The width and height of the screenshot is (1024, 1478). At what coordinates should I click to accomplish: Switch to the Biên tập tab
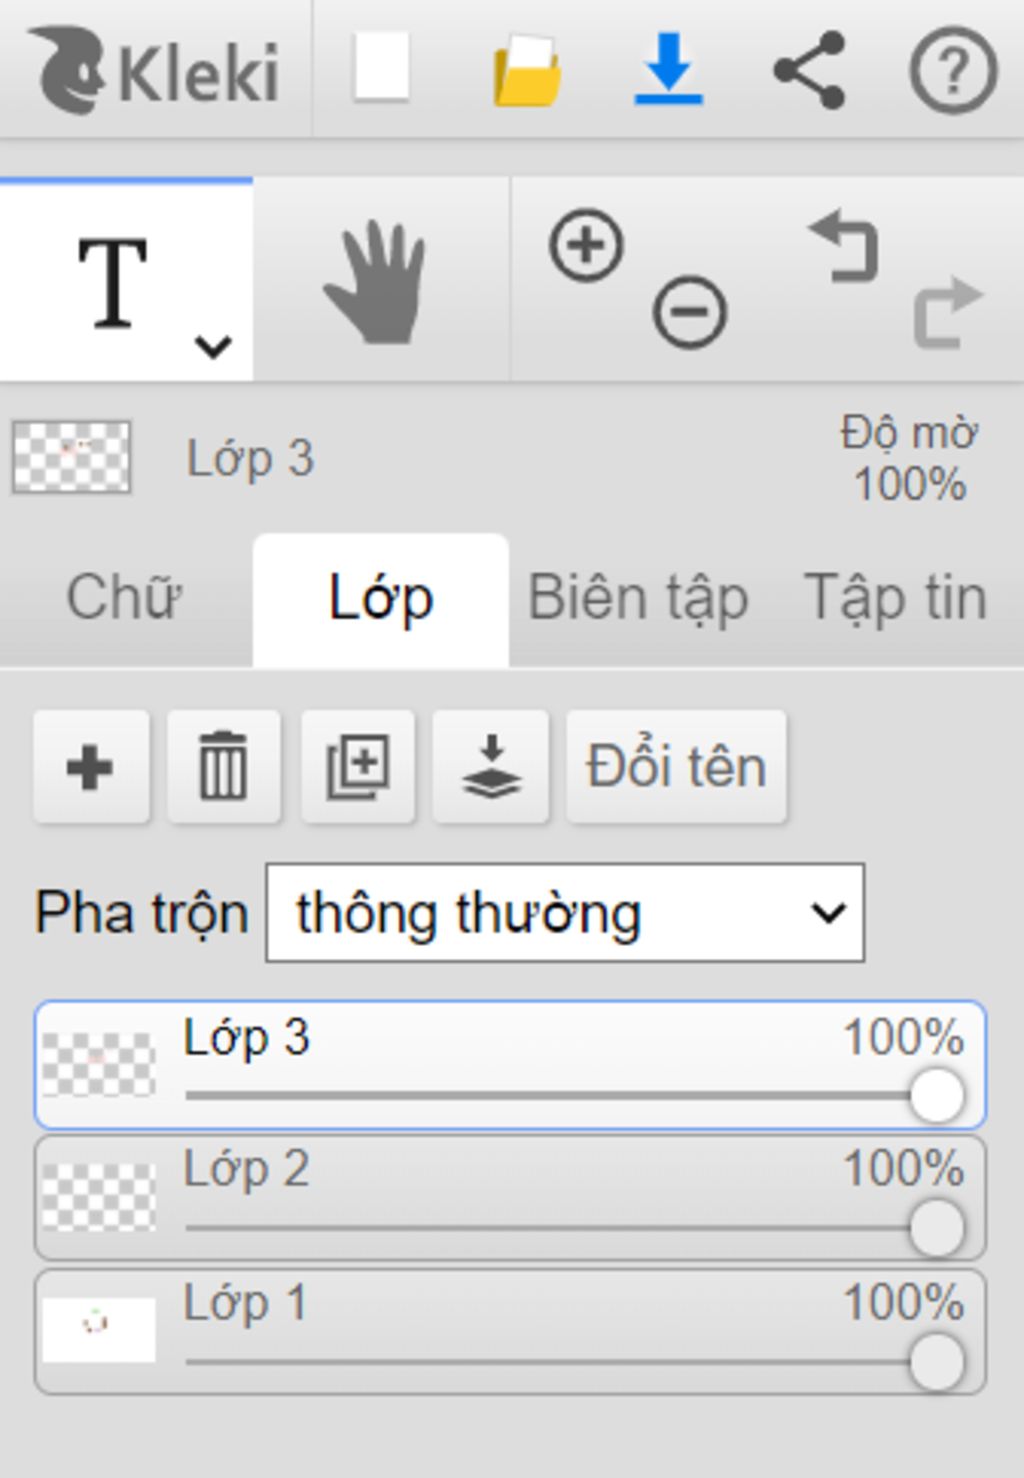coord(638,598)
